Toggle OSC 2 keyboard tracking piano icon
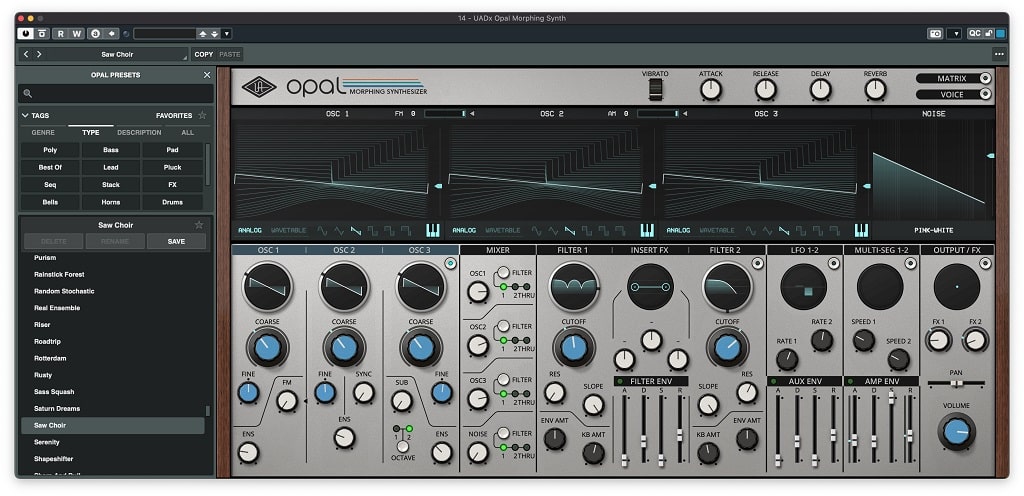Screen dimensions: 1024x496 click(647, 230)
